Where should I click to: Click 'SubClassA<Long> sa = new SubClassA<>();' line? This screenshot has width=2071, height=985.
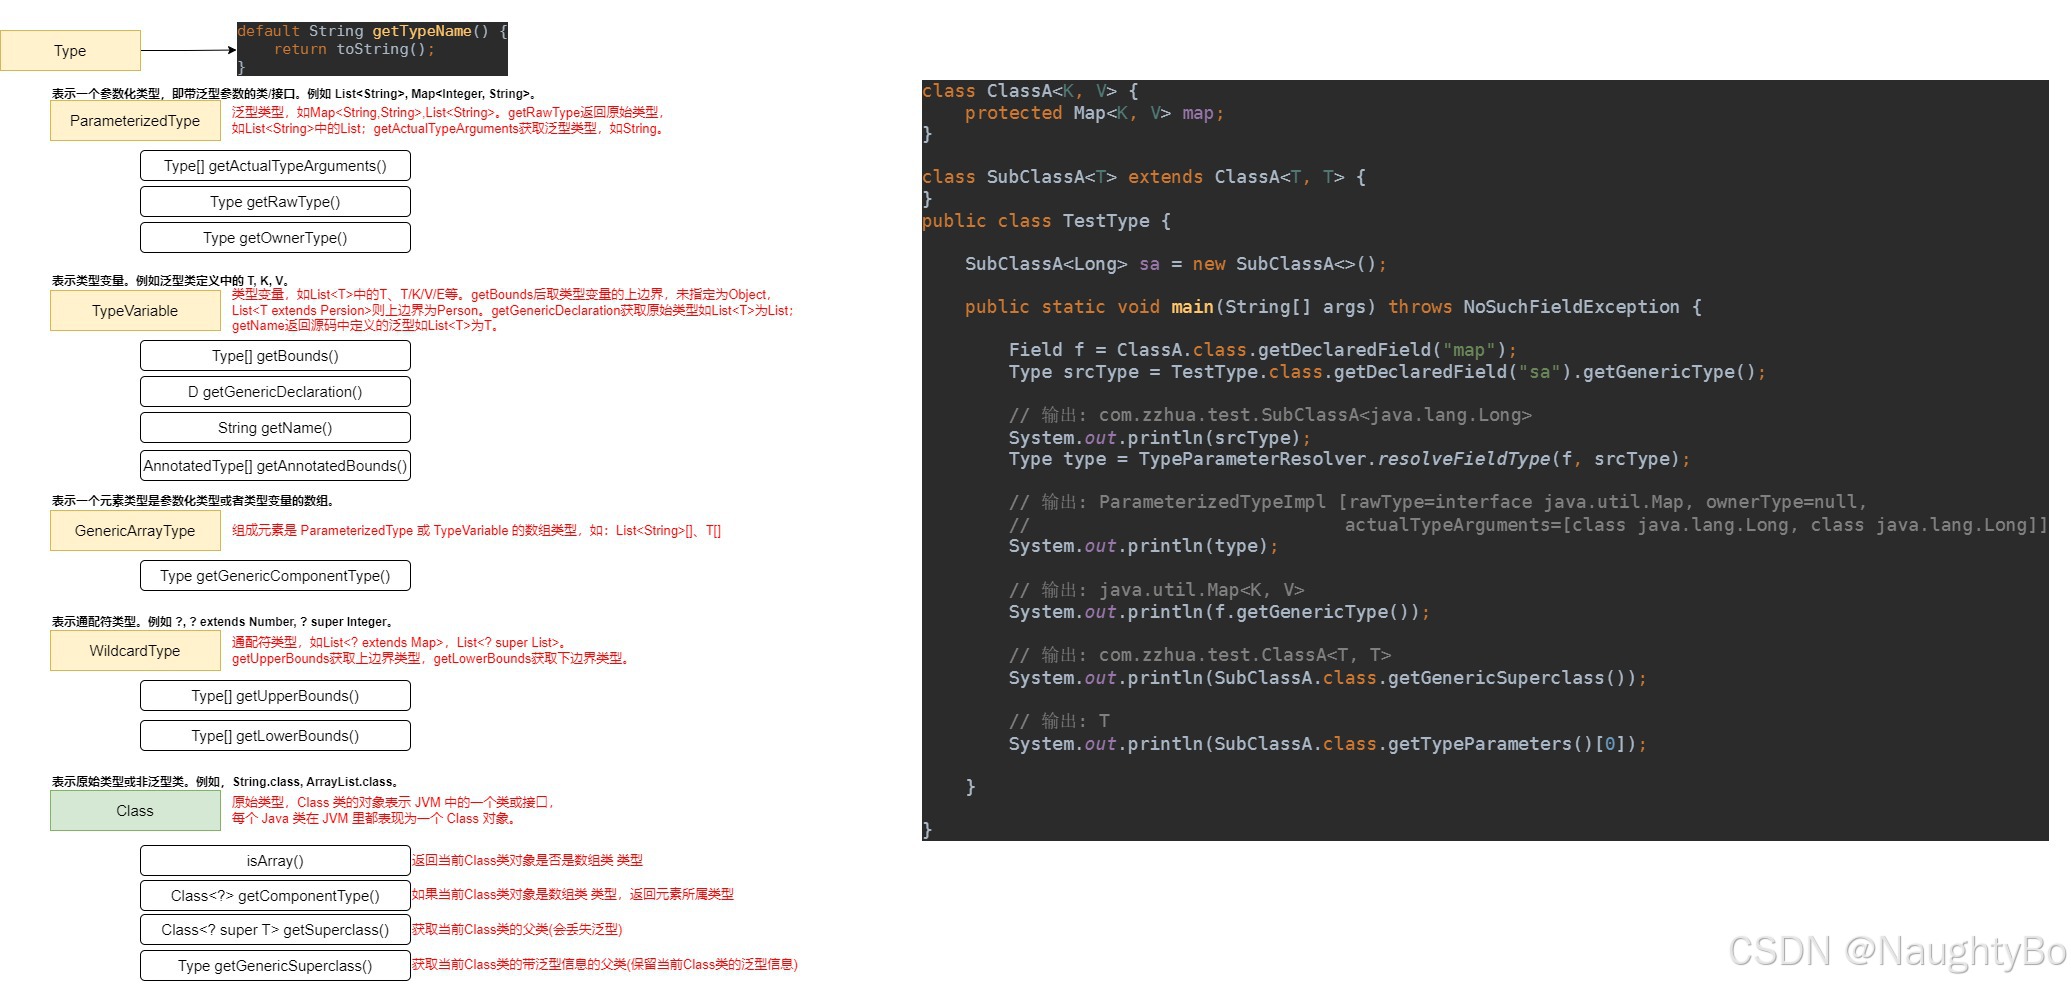(1176, 264)
